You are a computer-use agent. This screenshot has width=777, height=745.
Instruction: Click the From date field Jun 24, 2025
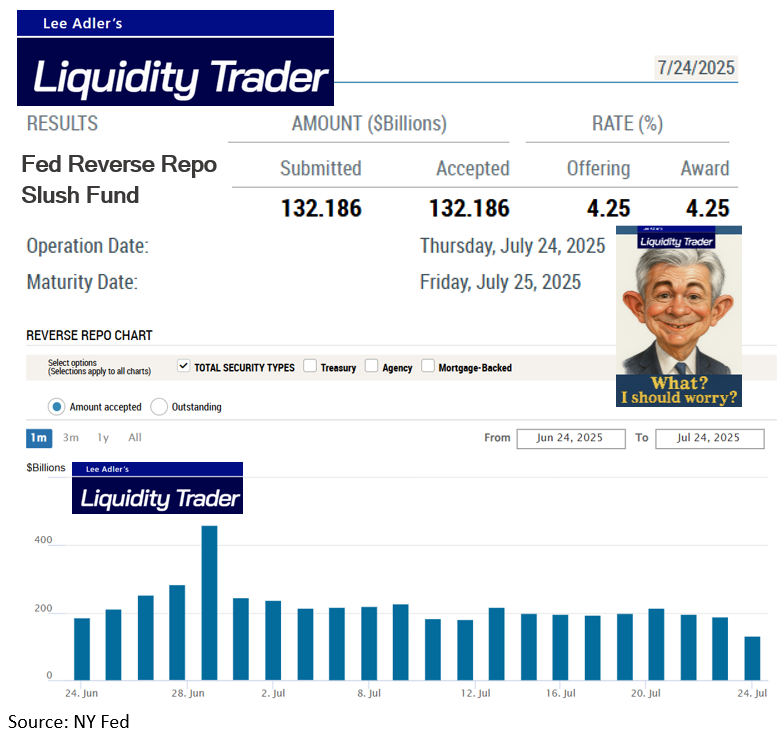571,439
